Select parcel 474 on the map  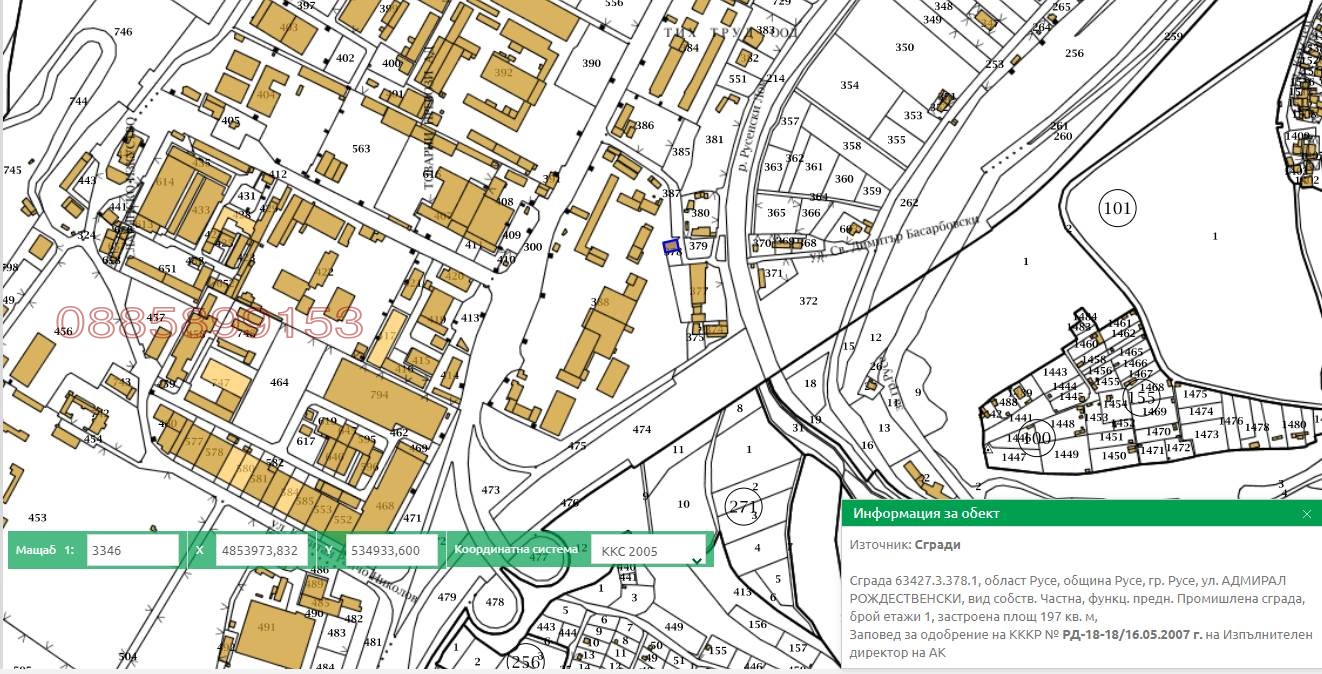pos(641,430)
